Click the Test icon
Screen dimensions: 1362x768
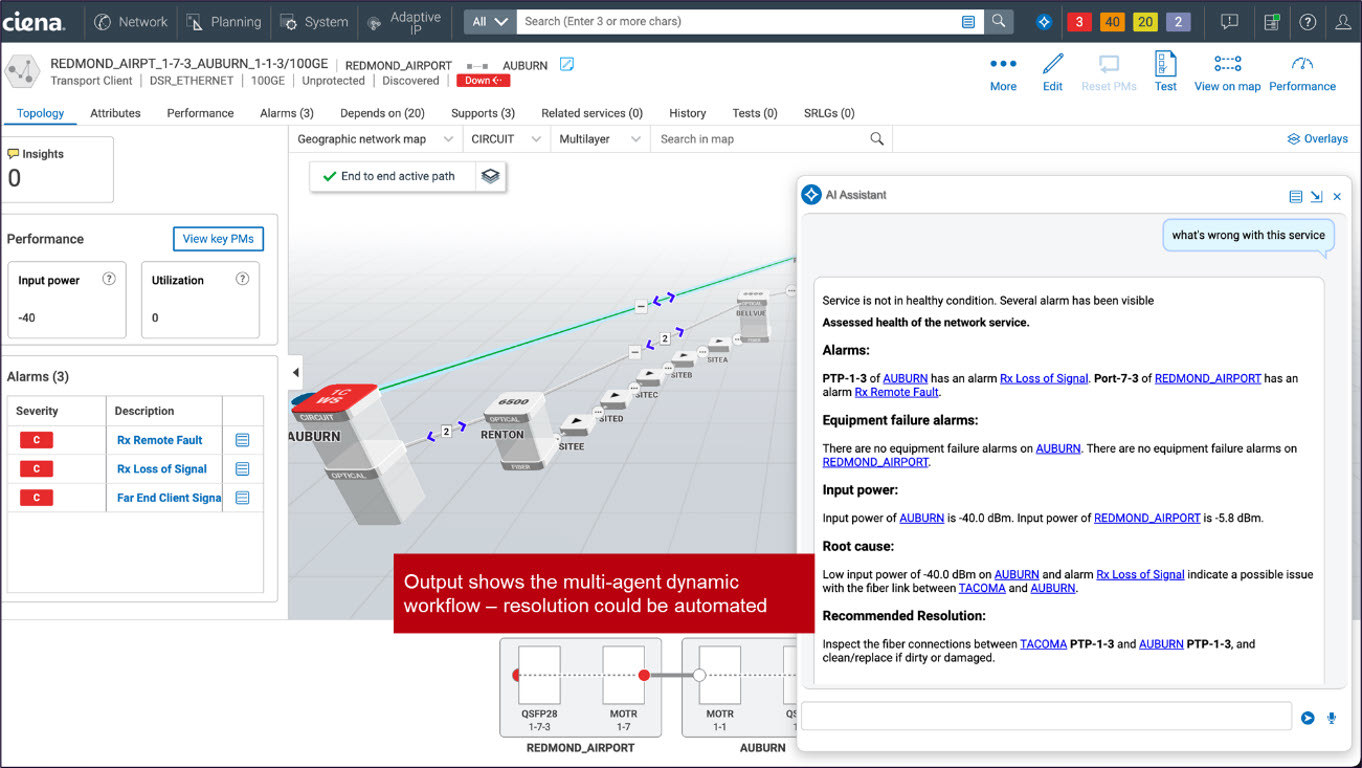point(1165,64)
